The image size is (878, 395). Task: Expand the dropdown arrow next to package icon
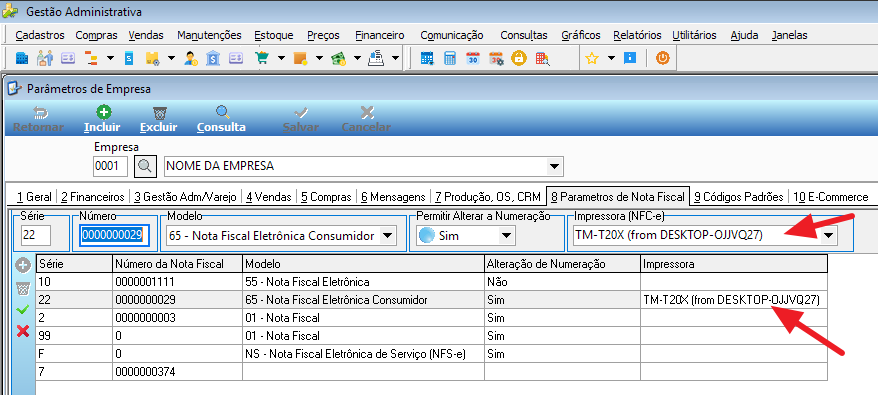(171, 58)
